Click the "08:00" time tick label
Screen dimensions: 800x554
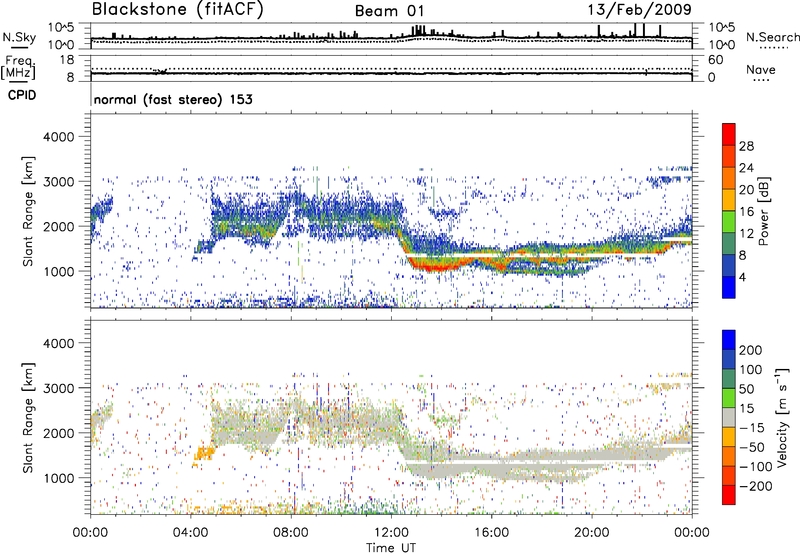tap(291, 533)
